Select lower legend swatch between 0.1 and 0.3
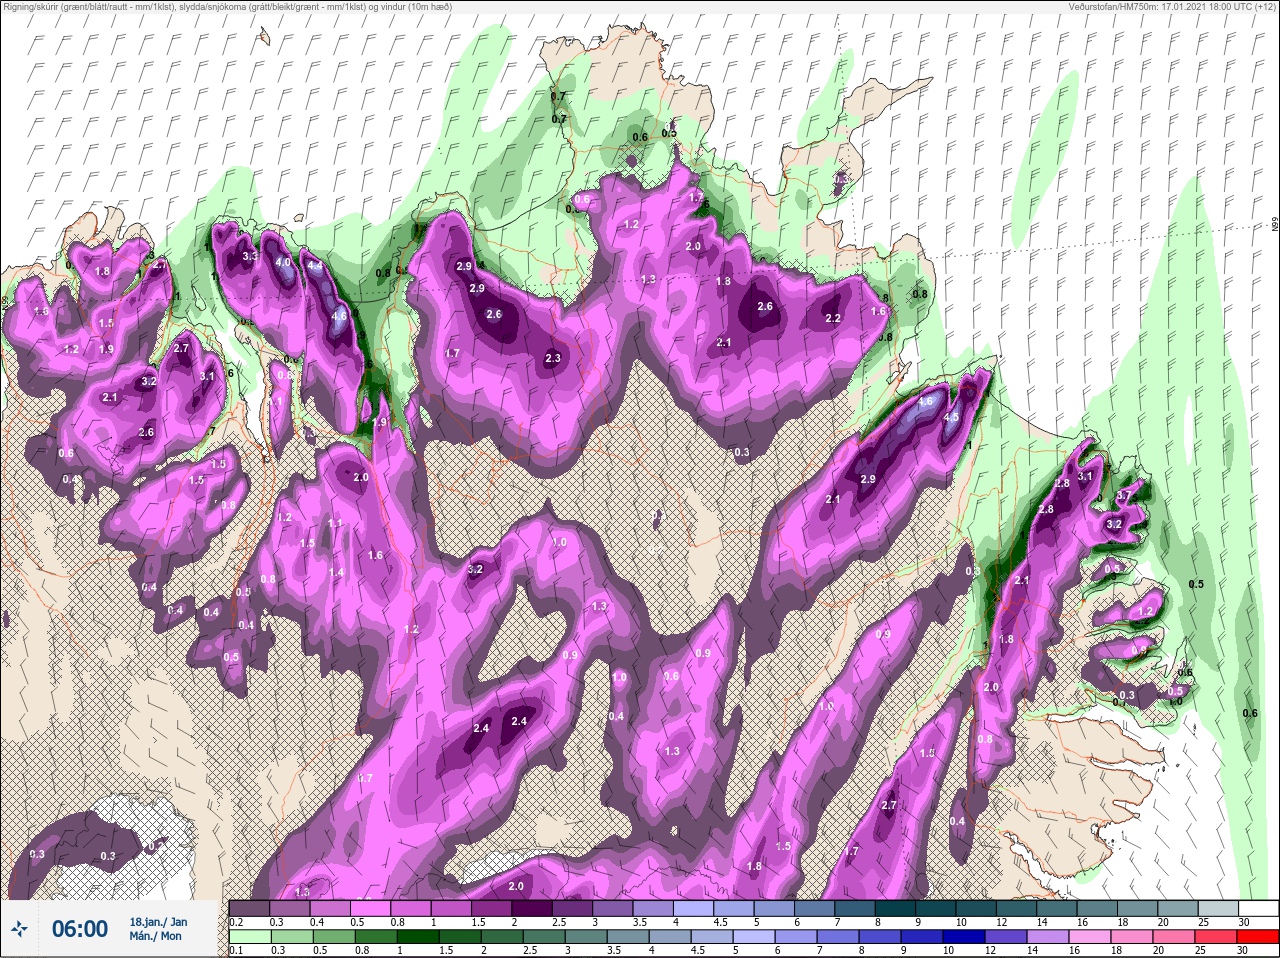This screenshot has width=1280, height=958. pos(249,937)
